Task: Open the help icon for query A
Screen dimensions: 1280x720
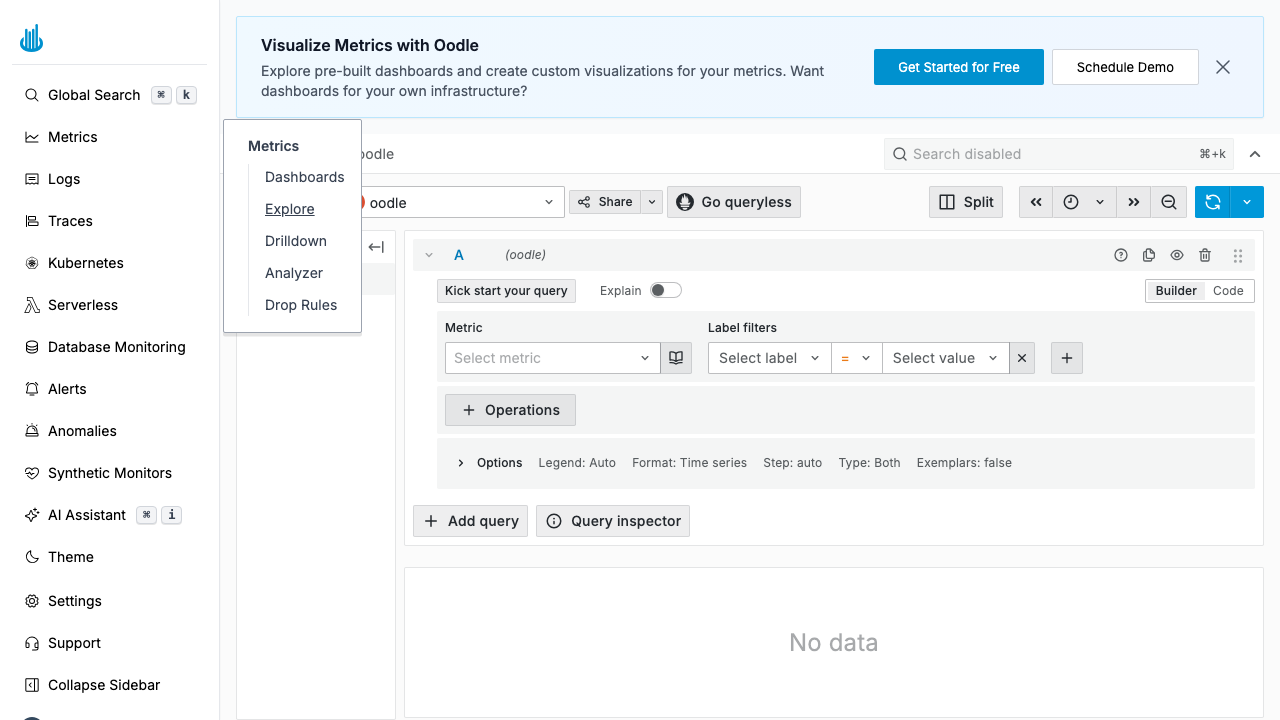Action: point(1121,255)
